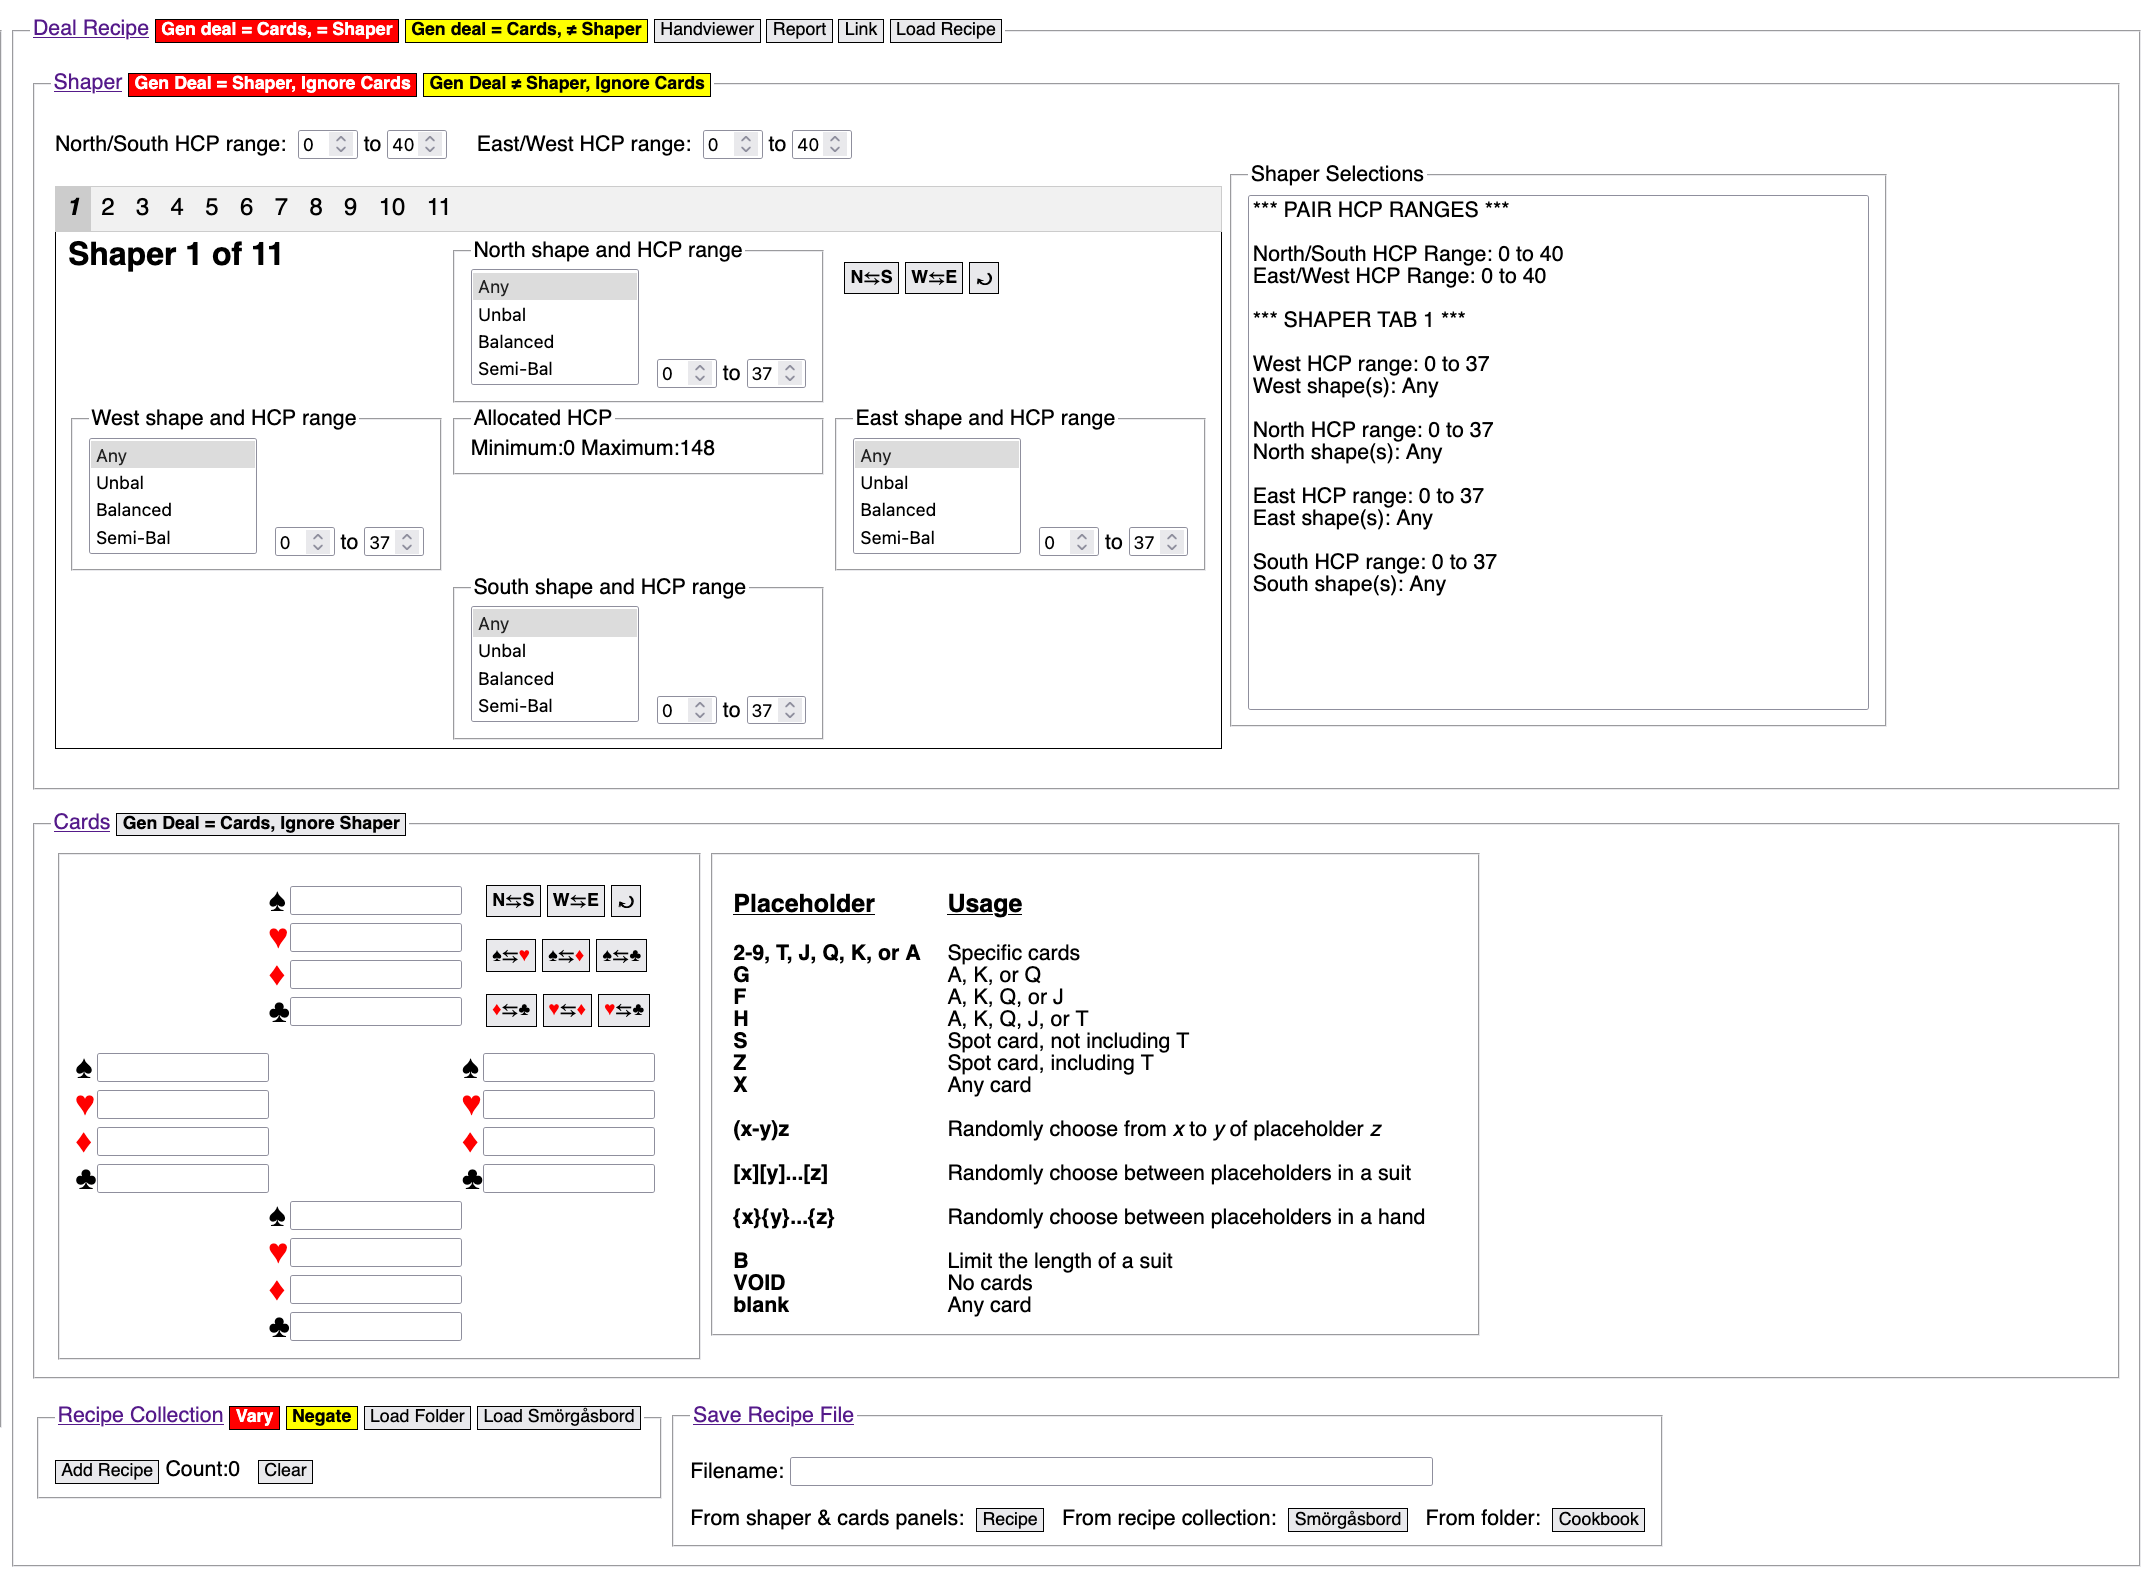Viewport: 2156px width, 1590px height.
Task: Select Unbal in East shape list
Action: [937, 483]
